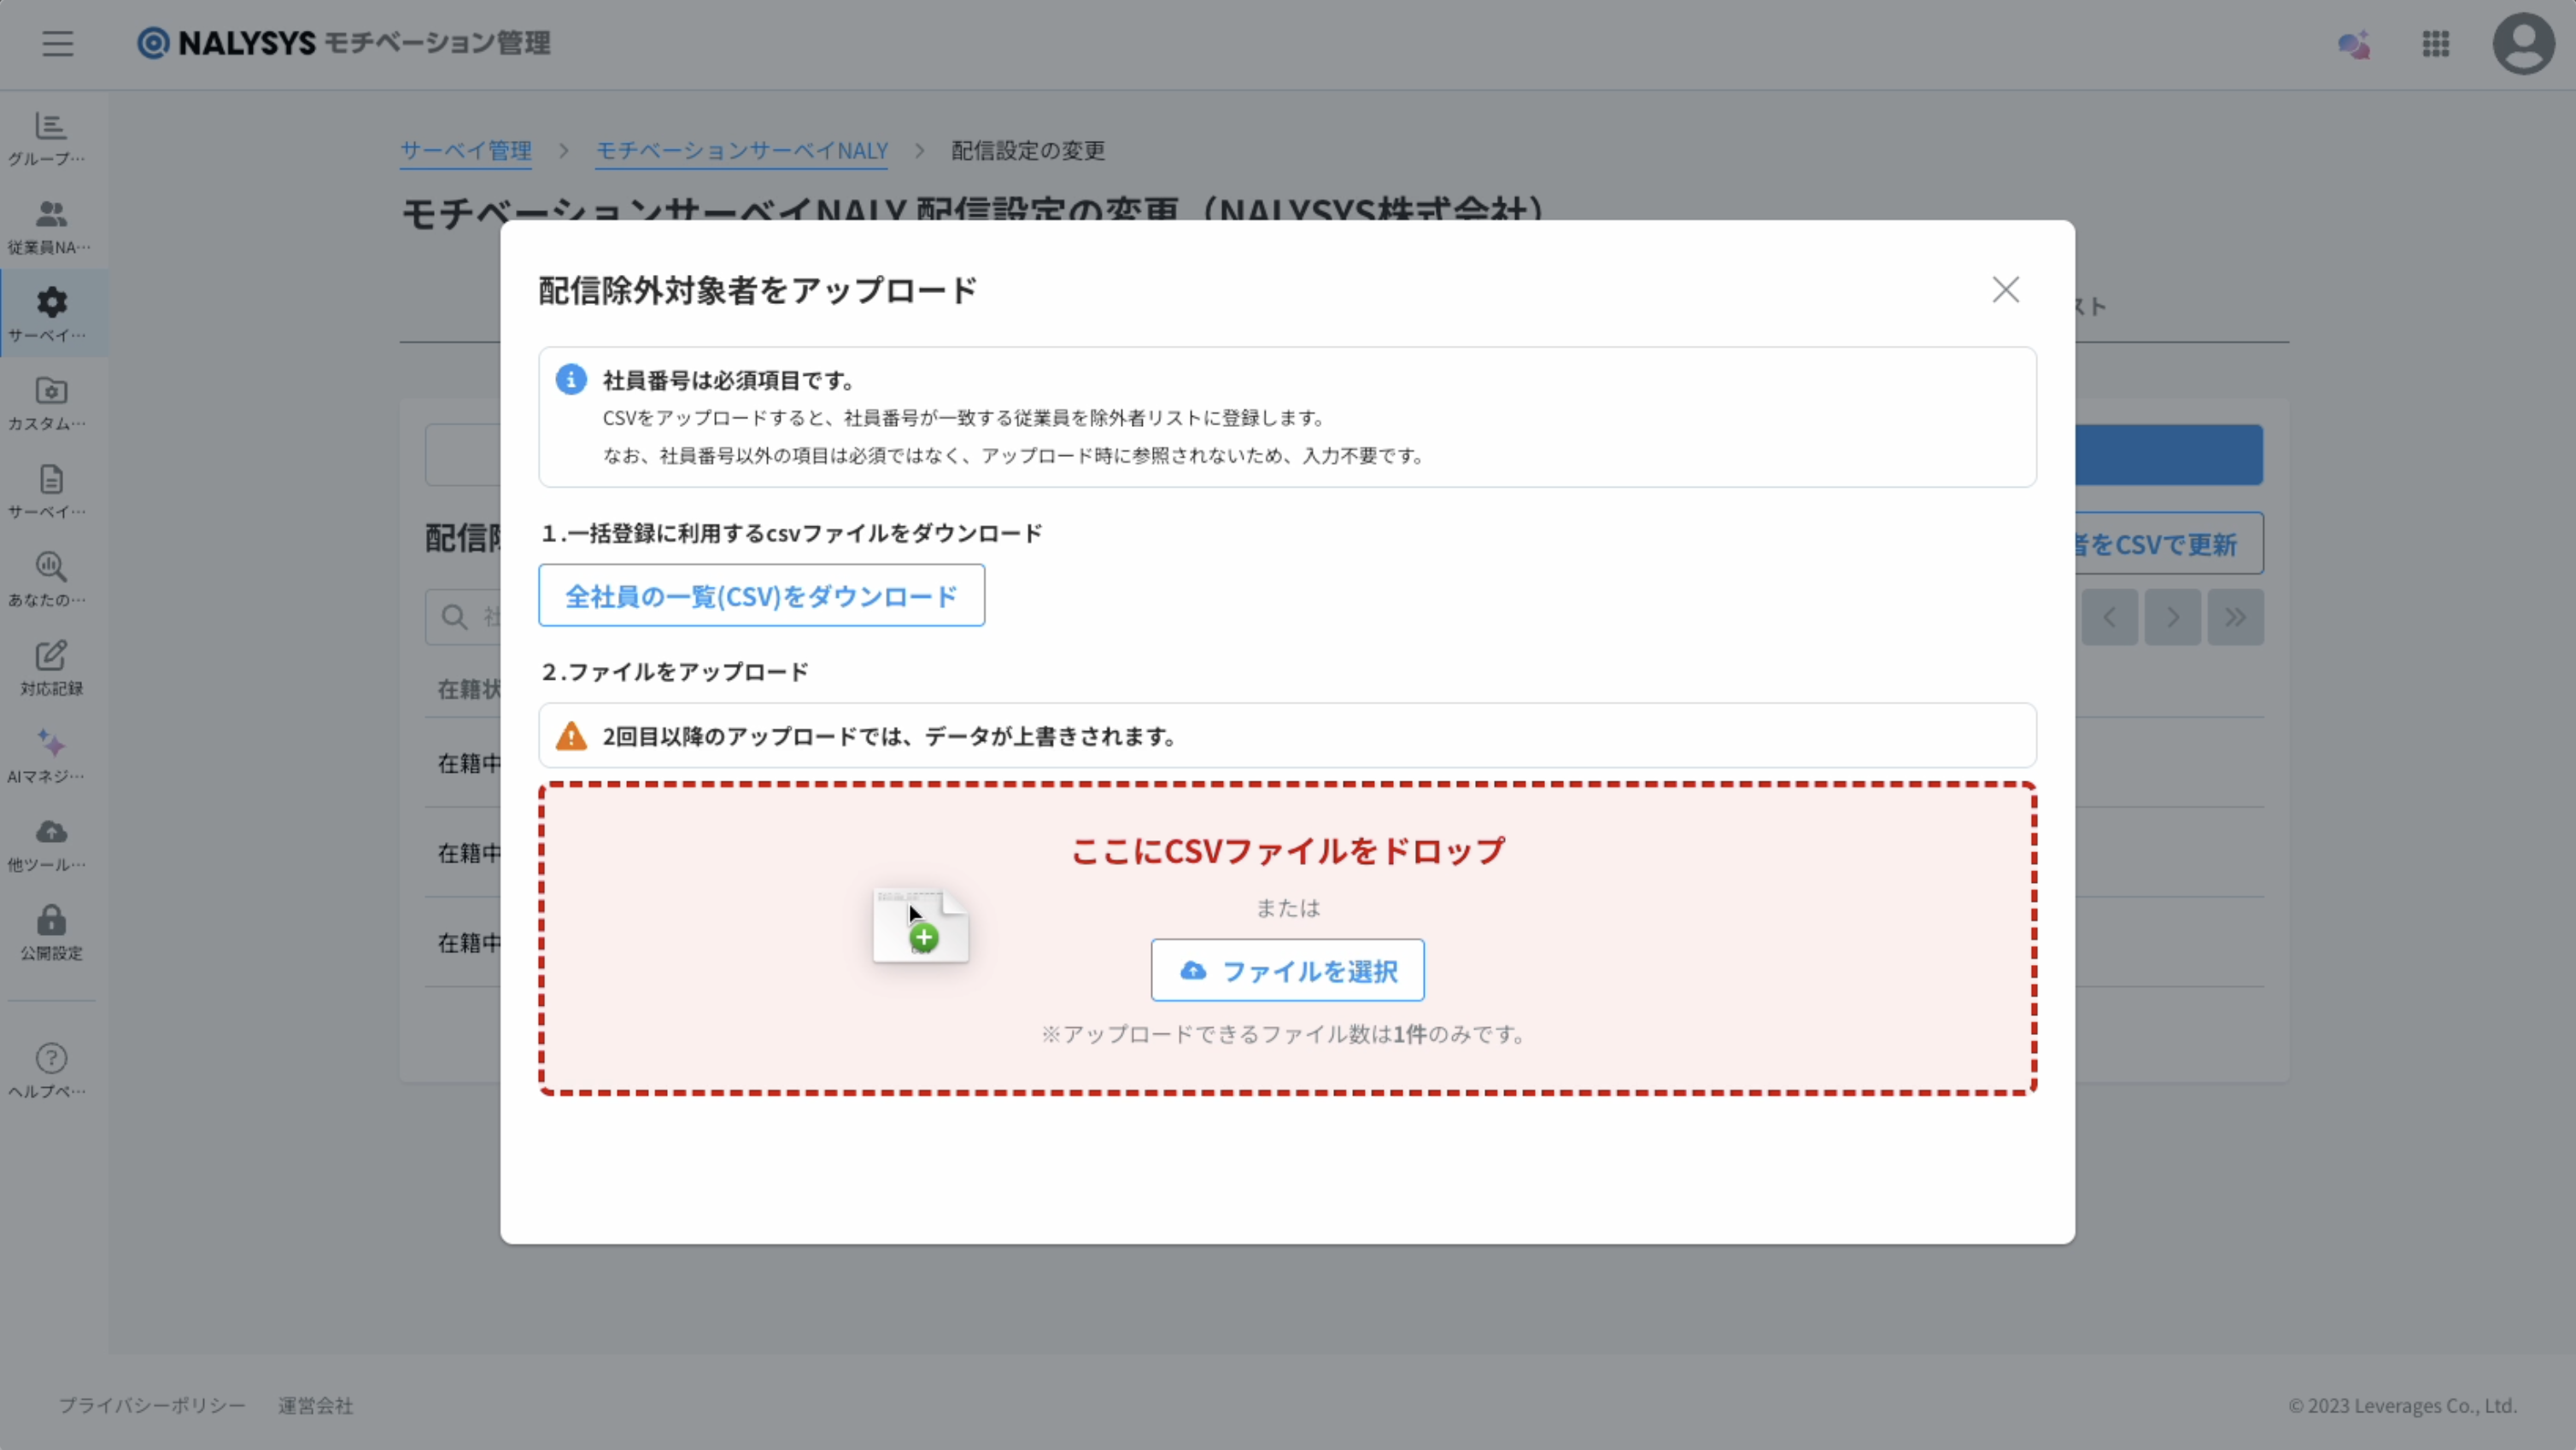The image size is (2576, 1450).
Task: Open the chat bubbles icon in header
Action: (2354, 44)
